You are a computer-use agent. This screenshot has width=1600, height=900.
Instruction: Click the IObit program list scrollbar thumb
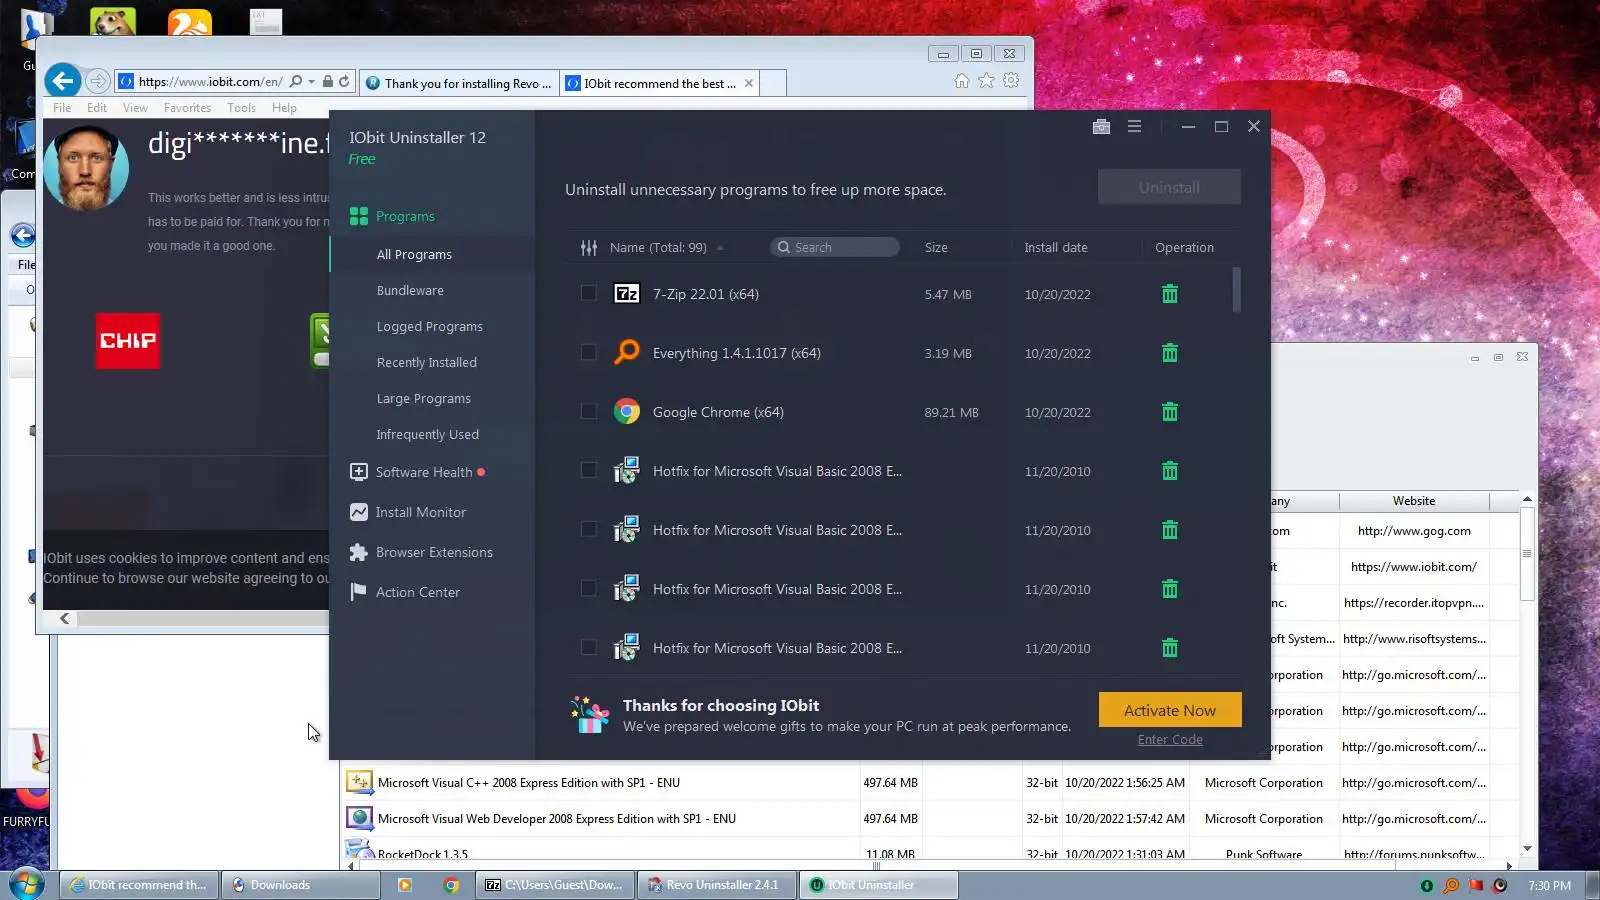tap(1237, 290)
